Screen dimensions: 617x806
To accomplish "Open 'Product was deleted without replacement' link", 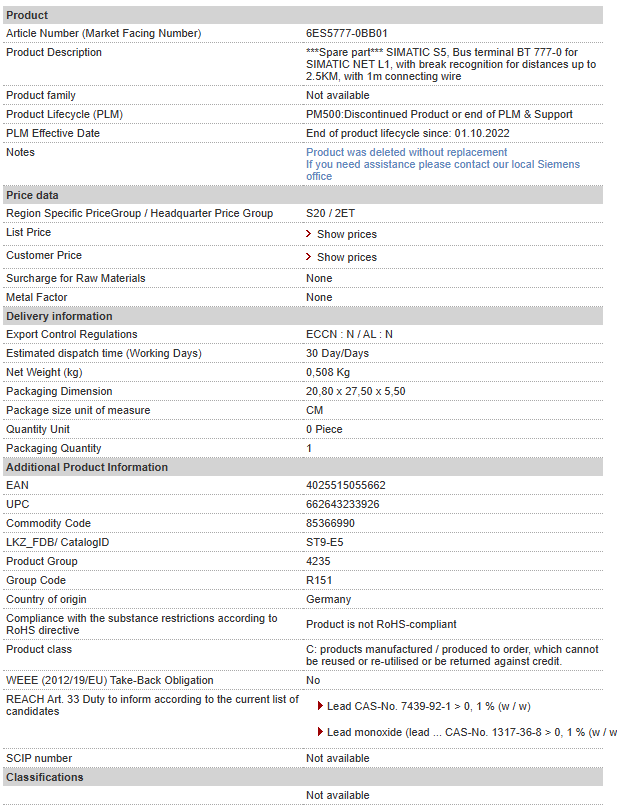I will pos(406,152).
